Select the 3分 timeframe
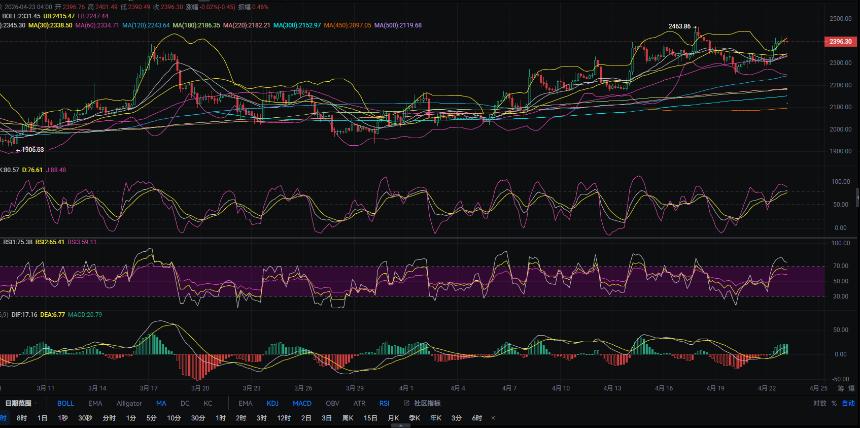 (456, 418)
